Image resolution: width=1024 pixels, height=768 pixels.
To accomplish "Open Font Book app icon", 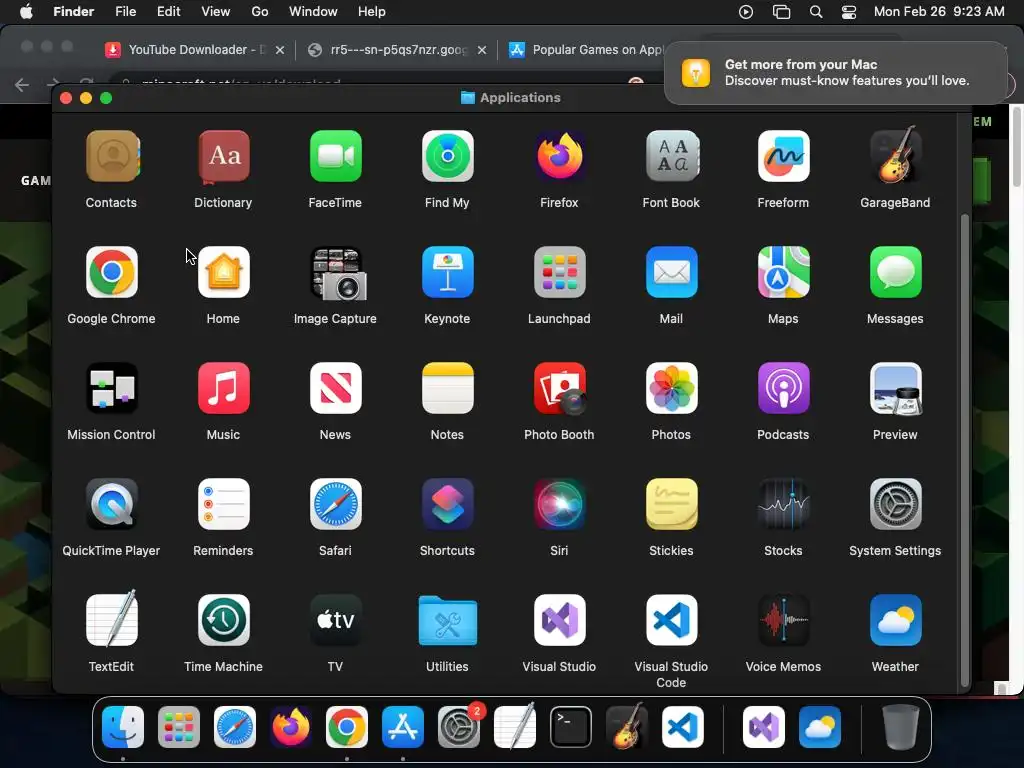I will pyautogui.click(x=671, y=157).
